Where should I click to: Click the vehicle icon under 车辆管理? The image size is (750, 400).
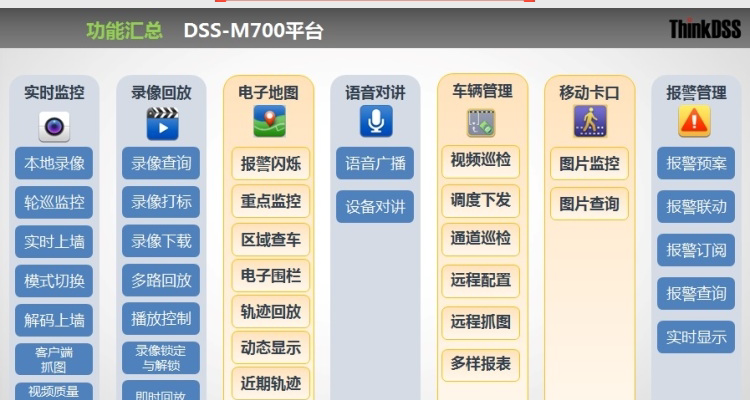tap(481, 122)
